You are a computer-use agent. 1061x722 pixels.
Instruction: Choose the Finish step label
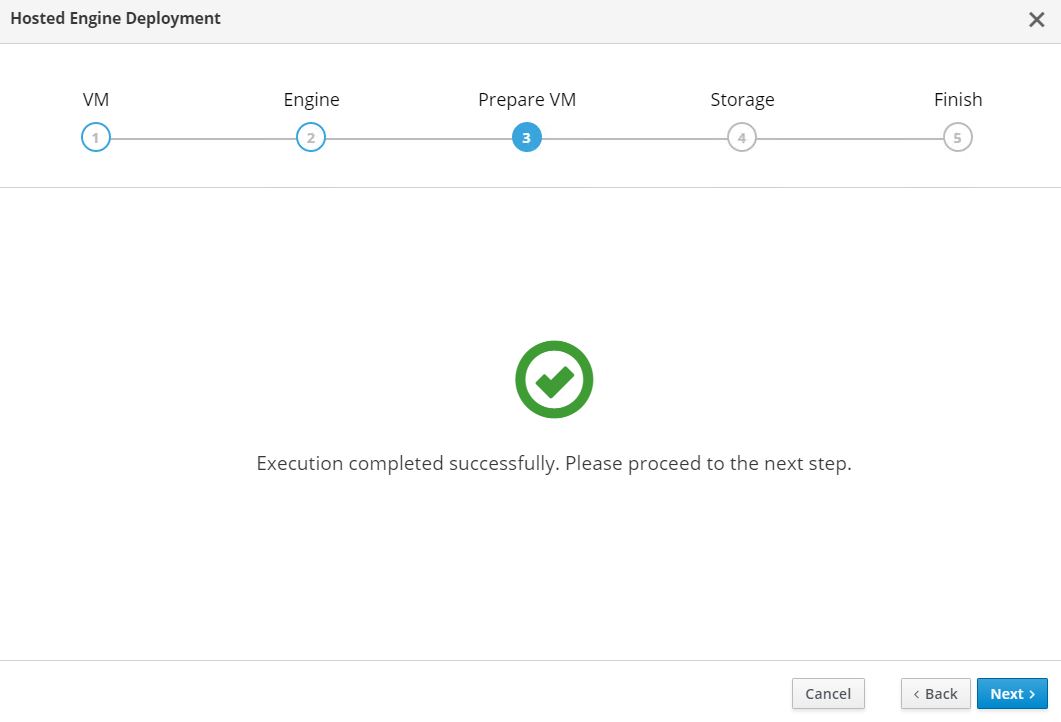[957, 100]
